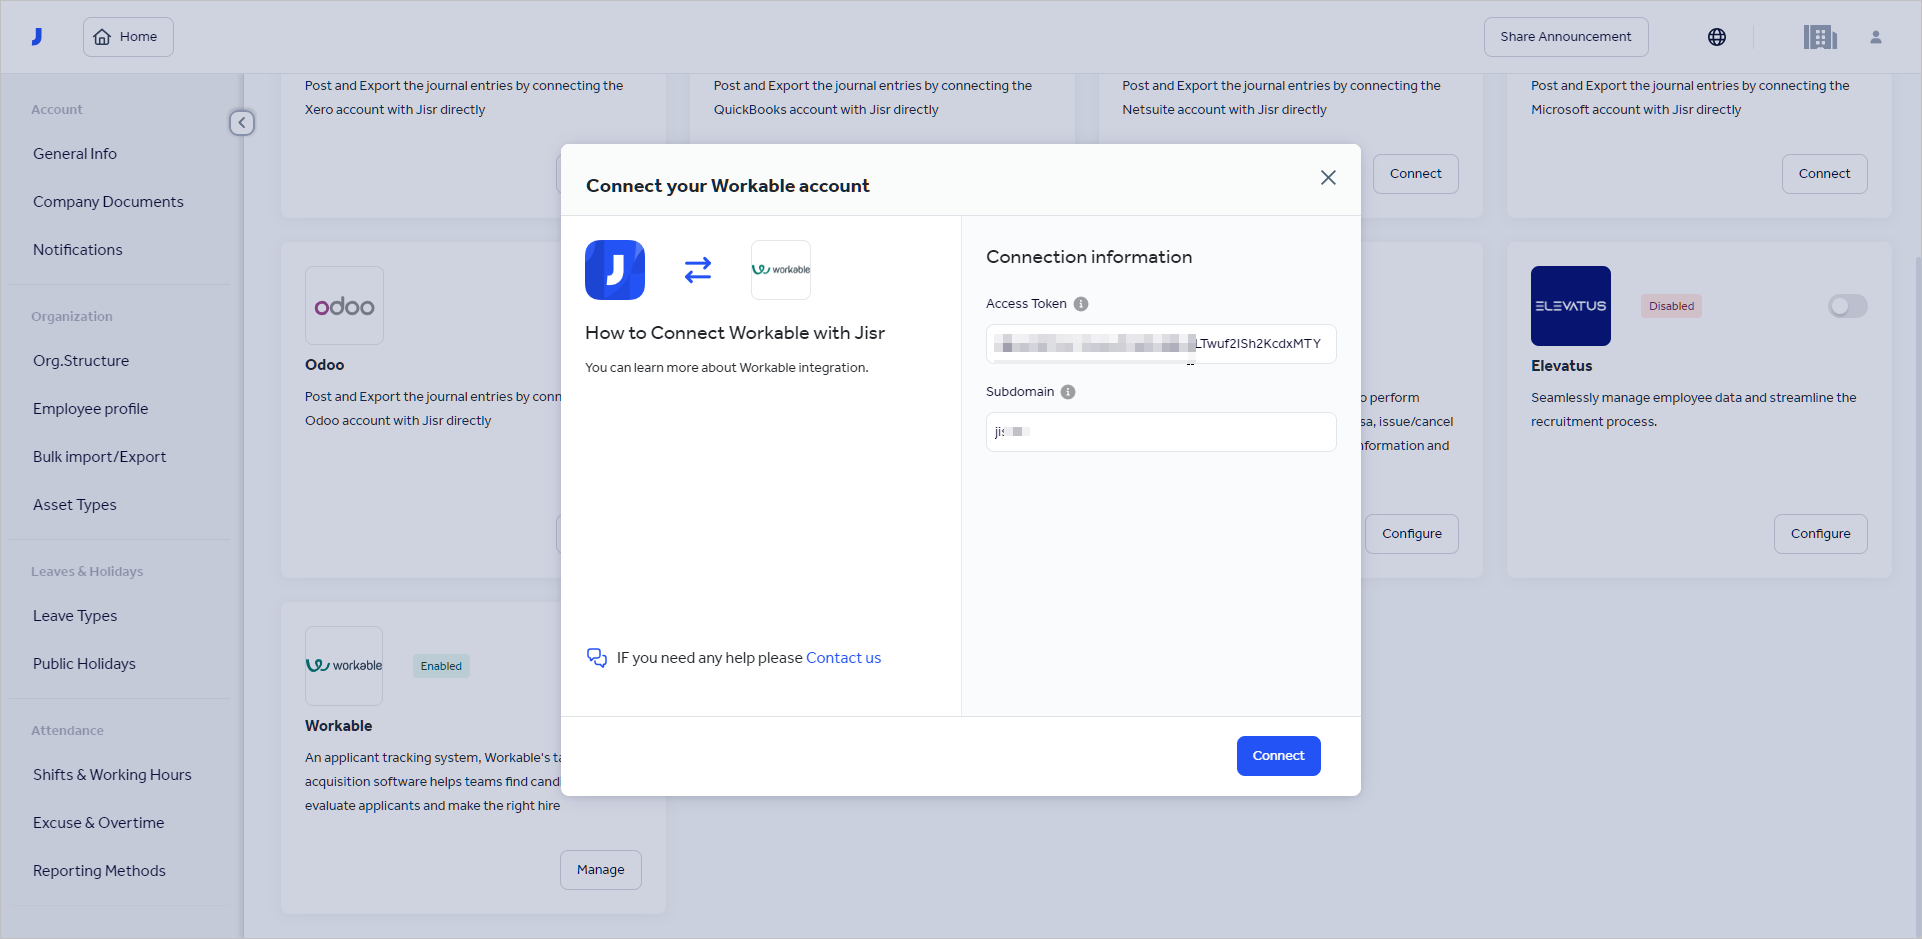
Task: Select Shifts & Working Hours
Action: tap(112, 774)
